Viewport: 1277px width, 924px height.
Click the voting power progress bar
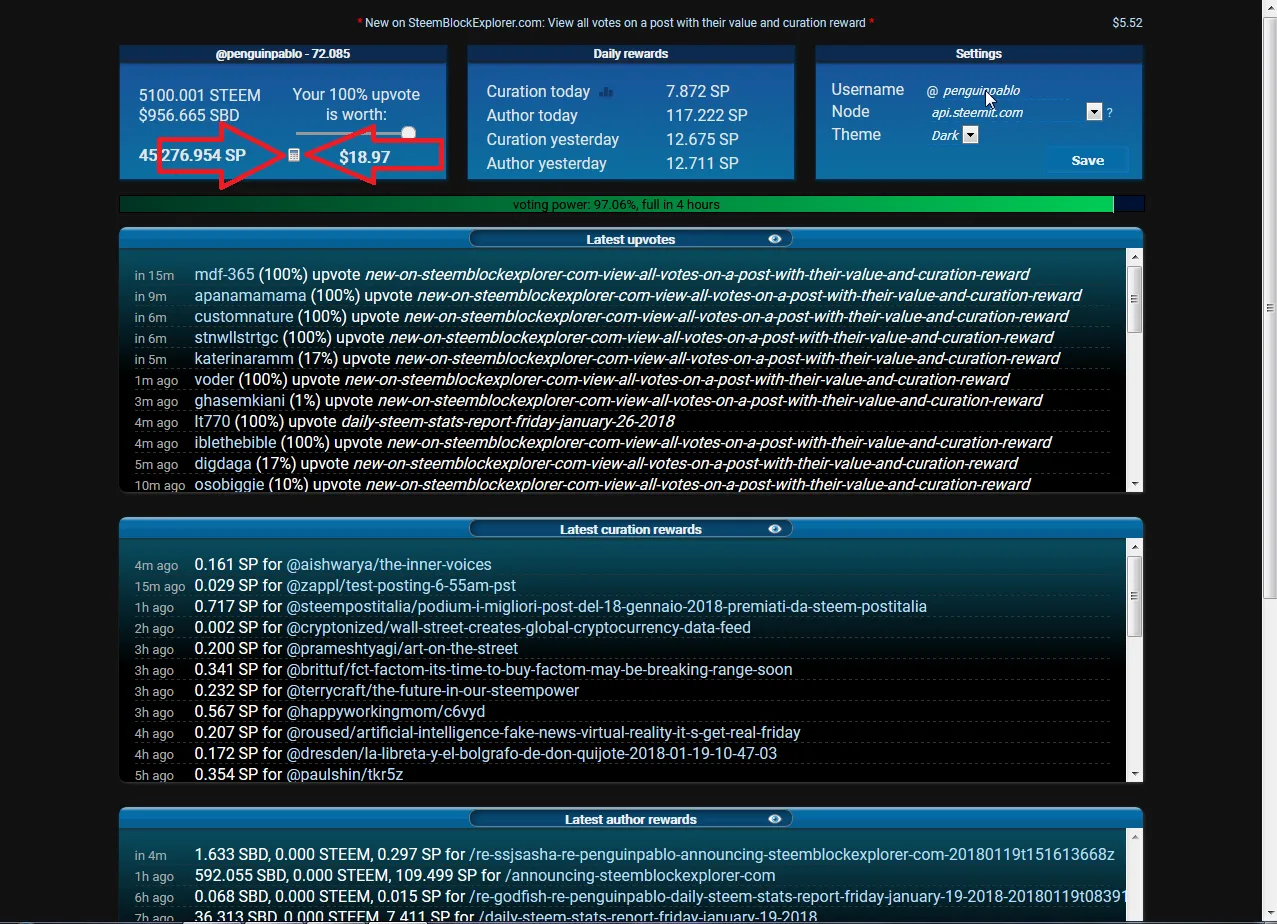[x=631, y=204]
